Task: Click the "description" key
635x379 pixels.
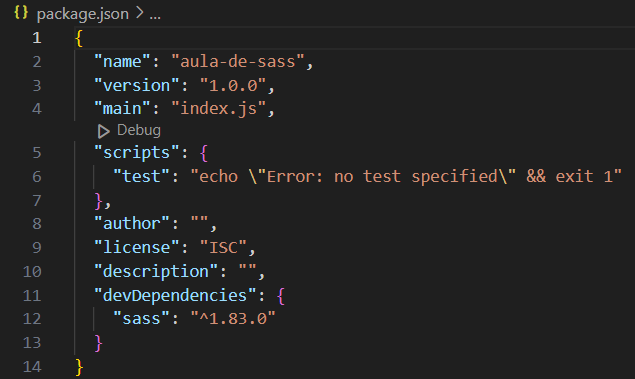Action: (156, 271)
